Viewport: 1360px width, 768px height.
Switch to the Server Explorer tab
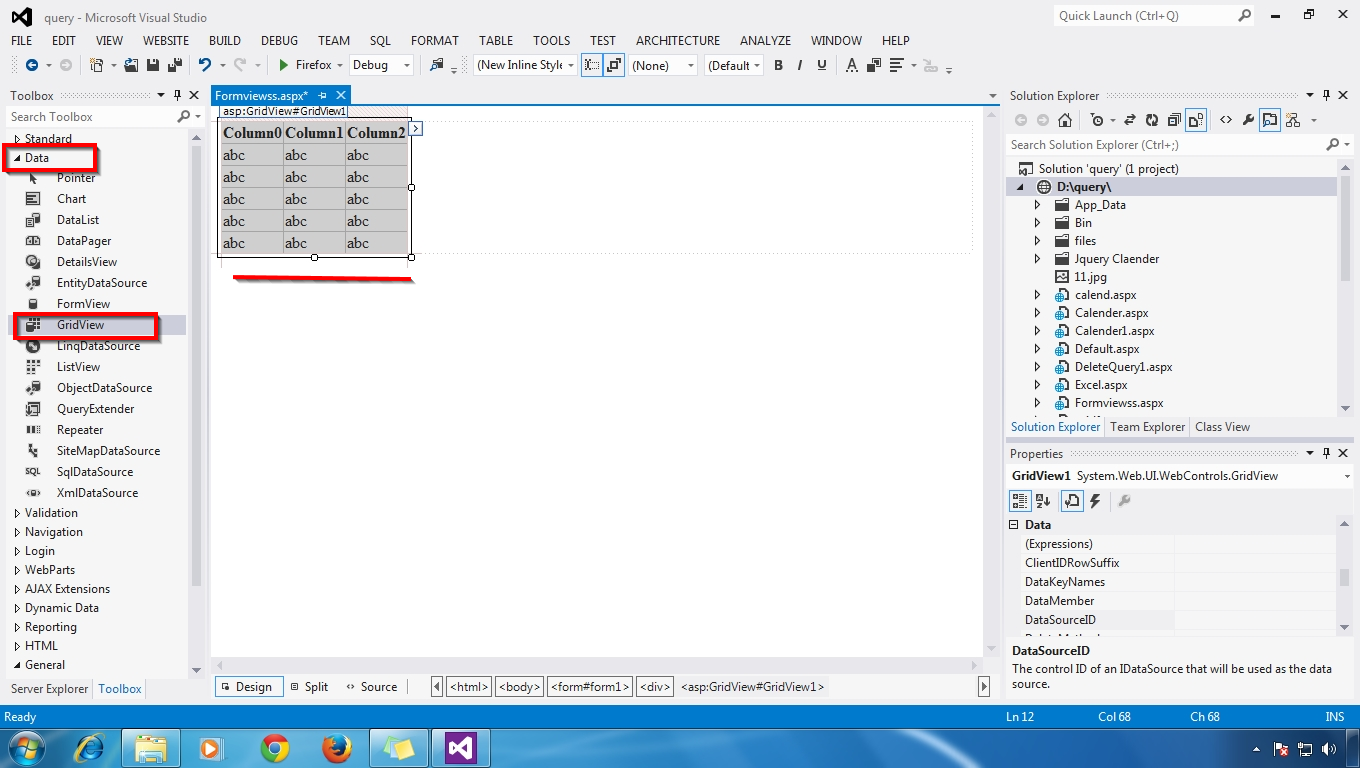49,689
